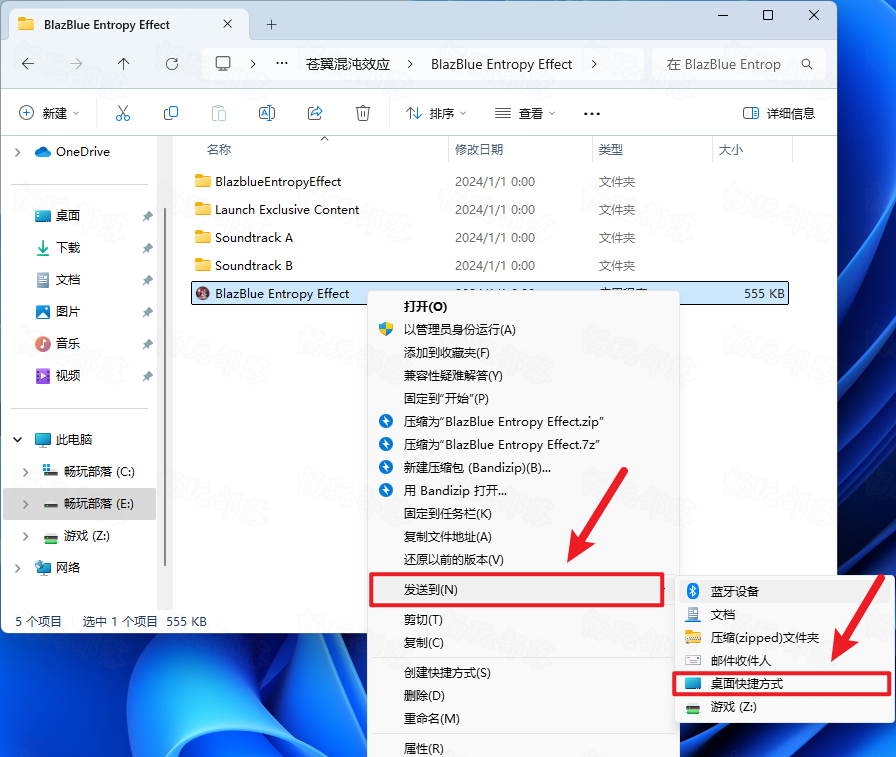Open the 新建 dropdown
The image size is (896, 757).
49,113
